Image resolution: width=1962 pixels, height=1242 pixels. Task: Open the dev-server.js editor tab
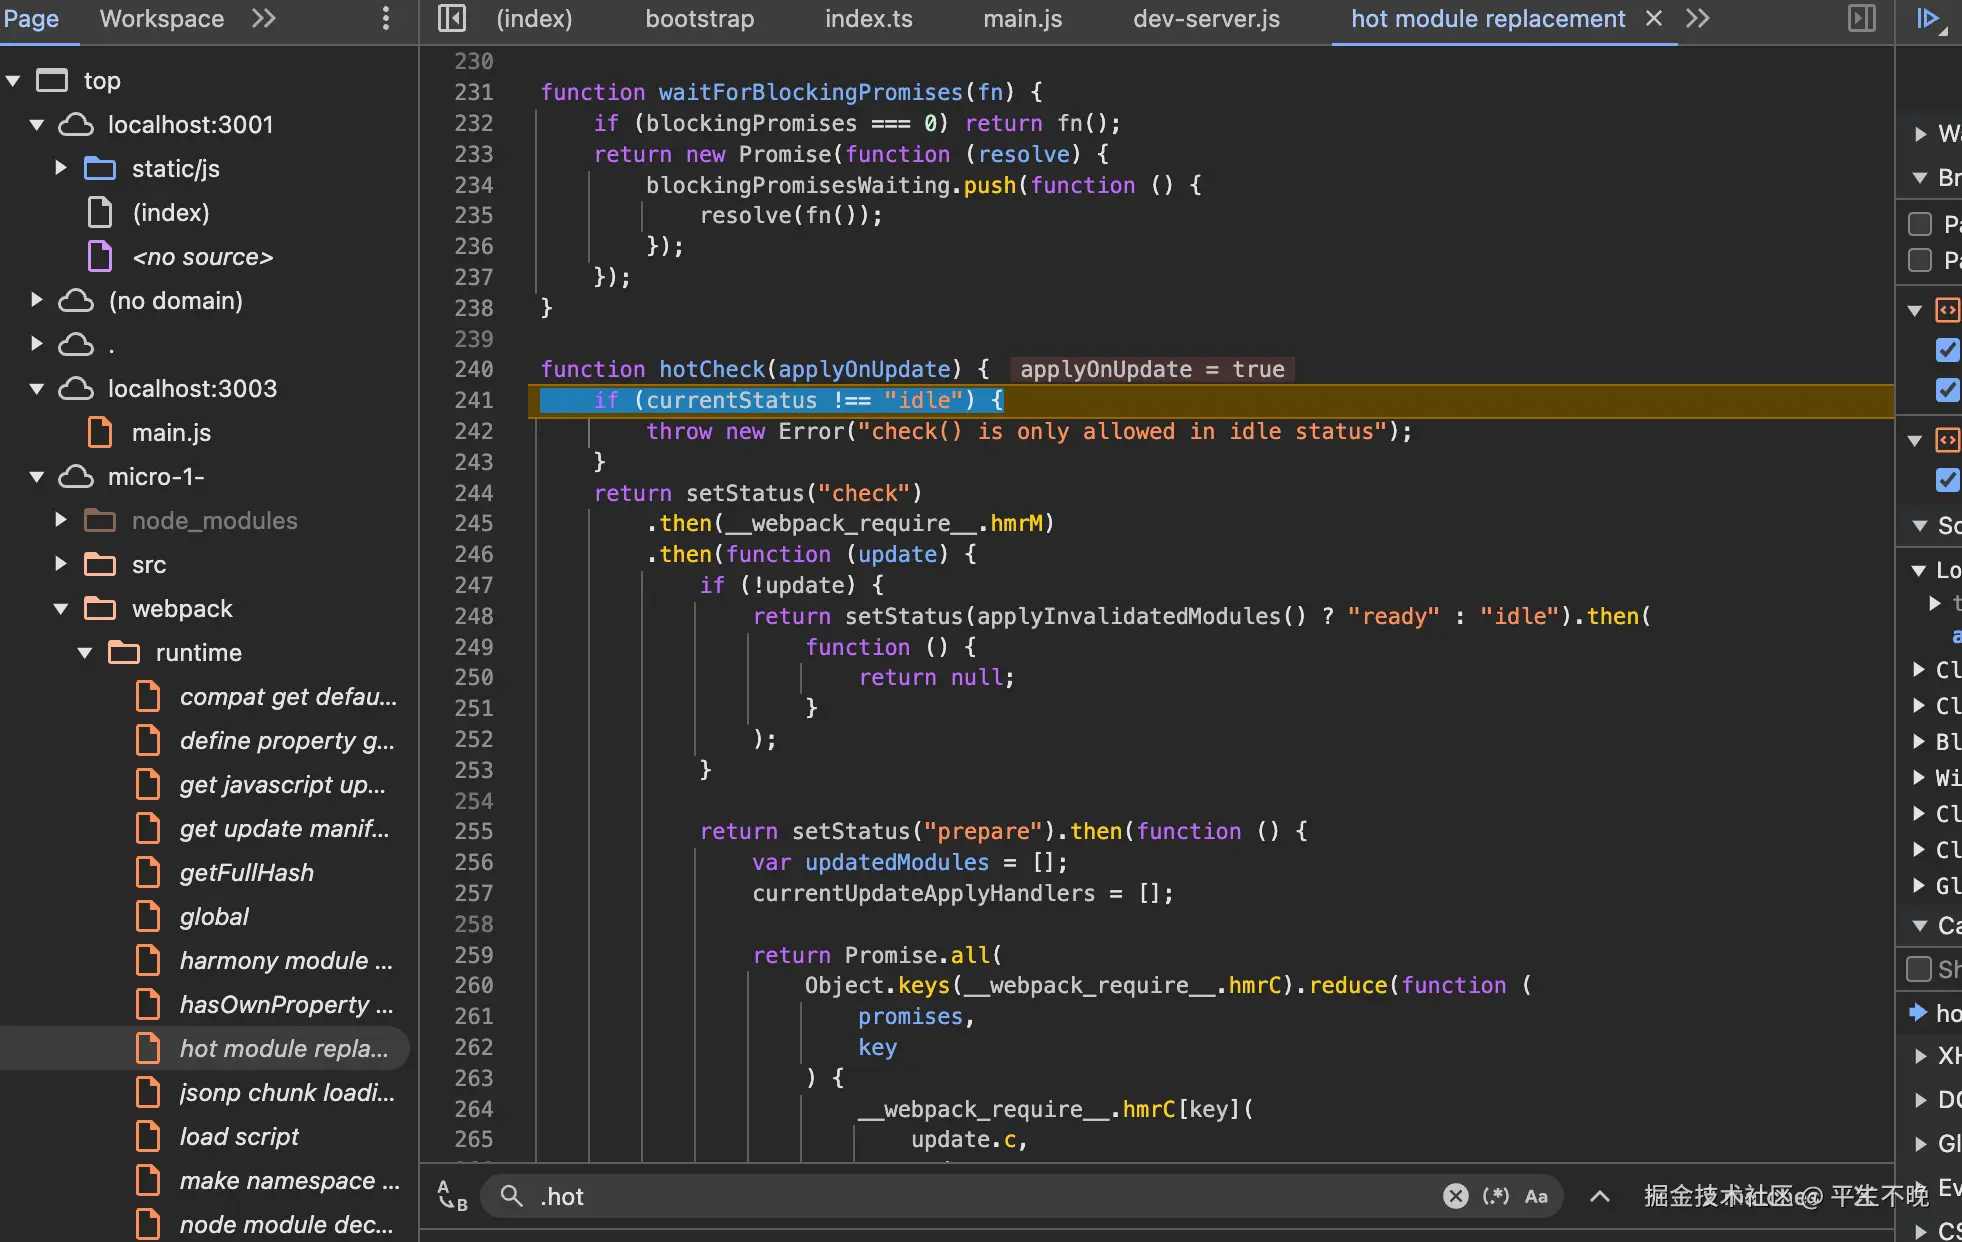point(1206,18)
